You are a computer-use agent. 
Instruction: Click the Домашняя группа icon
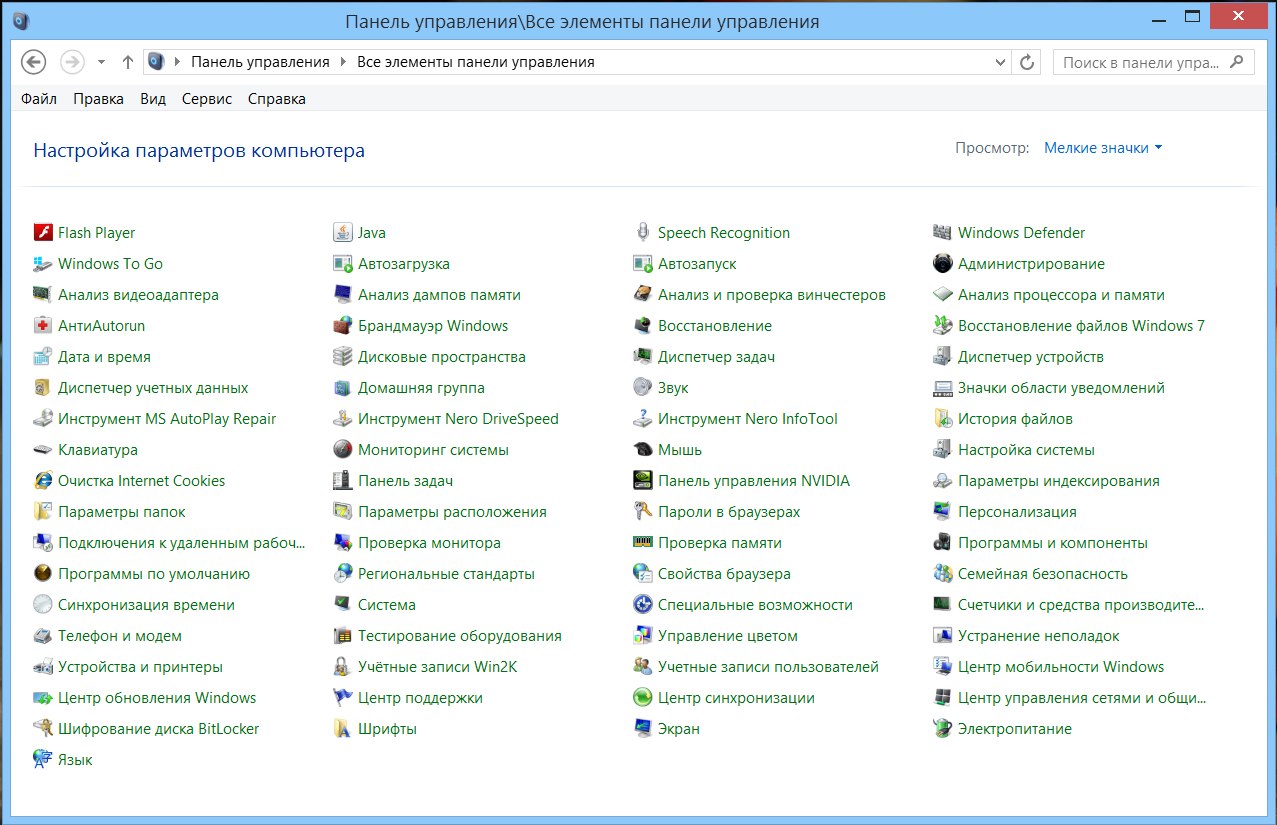click(343, 388)
